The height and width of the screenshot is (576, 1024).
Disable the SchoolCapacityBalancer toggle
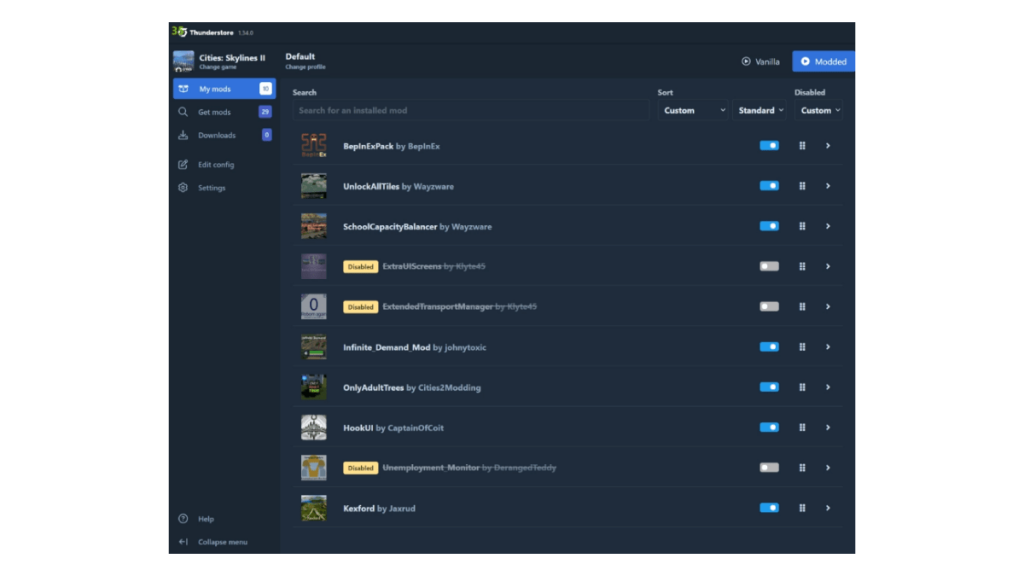(x=769, y=226)
